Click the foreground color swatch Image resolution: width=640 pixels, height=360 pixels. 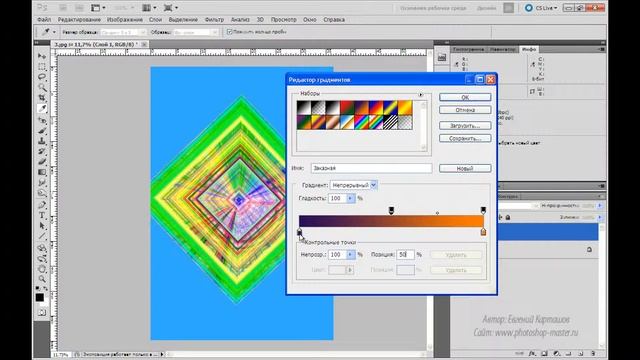[x=40, y=297]
